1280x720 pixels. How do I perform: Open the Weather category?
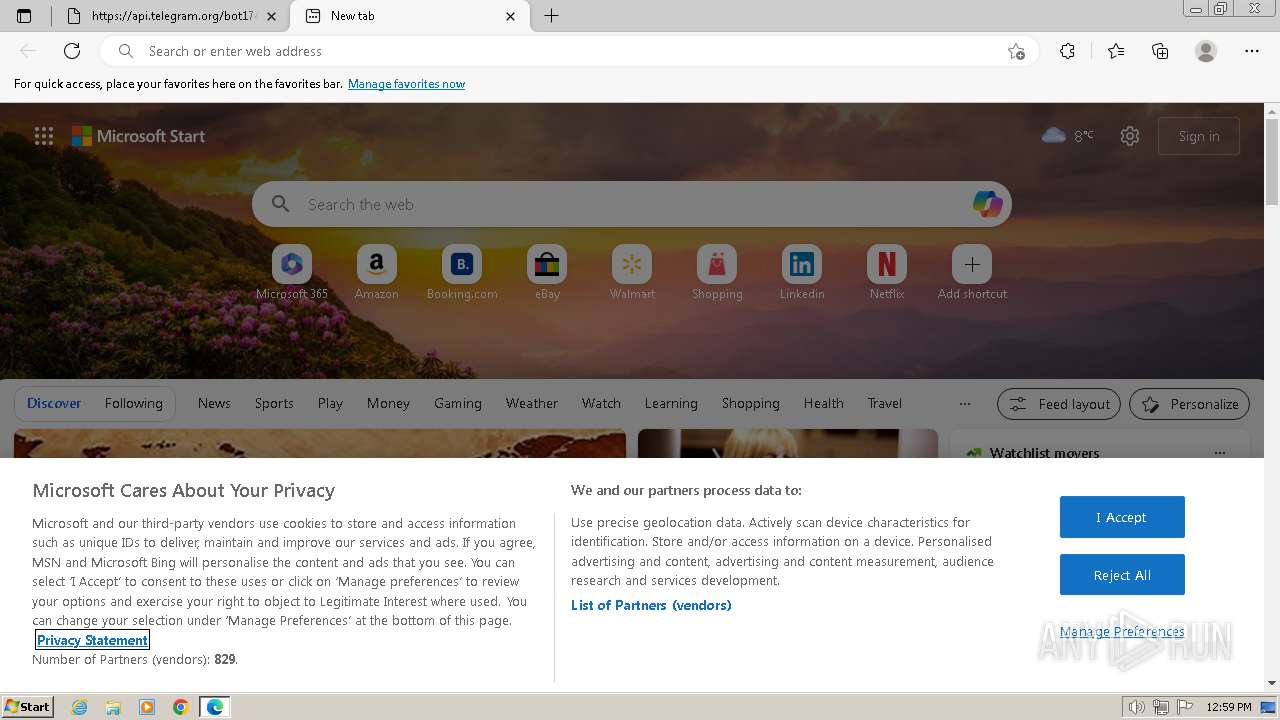pyautogui.click(x=532, y=403)
